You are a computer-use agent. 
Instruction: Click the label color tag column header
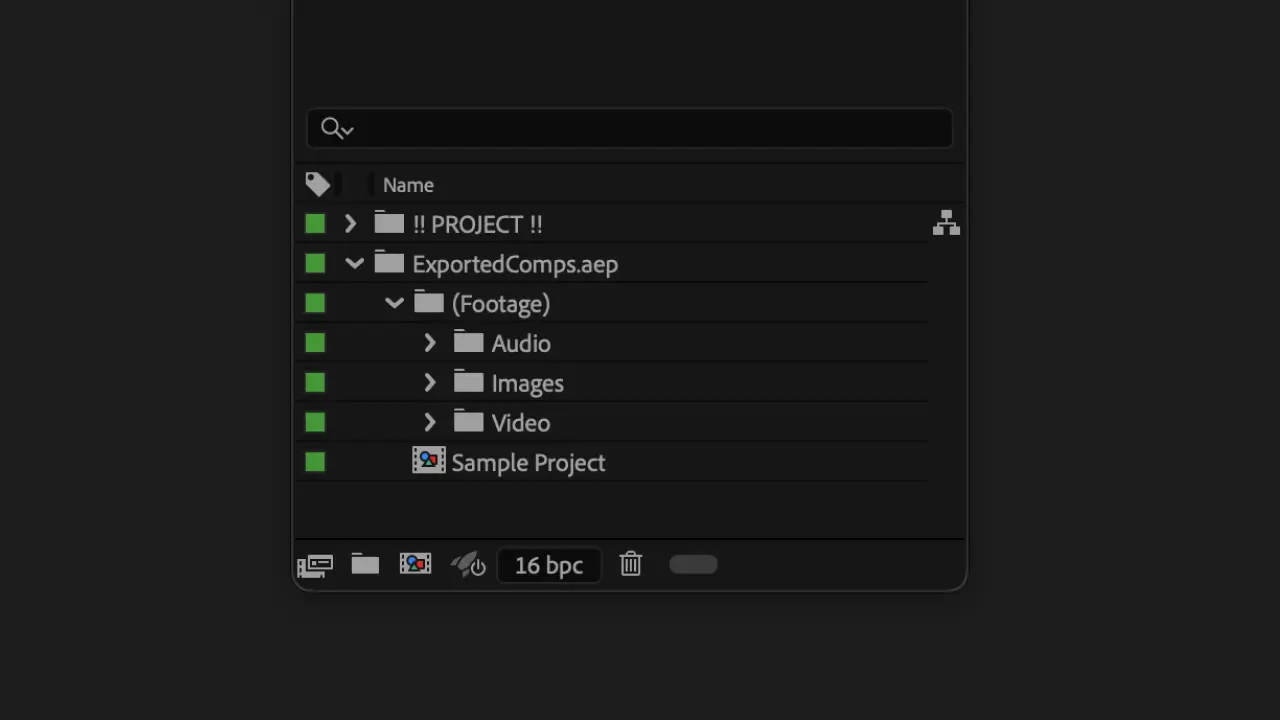click(x=318, y=184)
